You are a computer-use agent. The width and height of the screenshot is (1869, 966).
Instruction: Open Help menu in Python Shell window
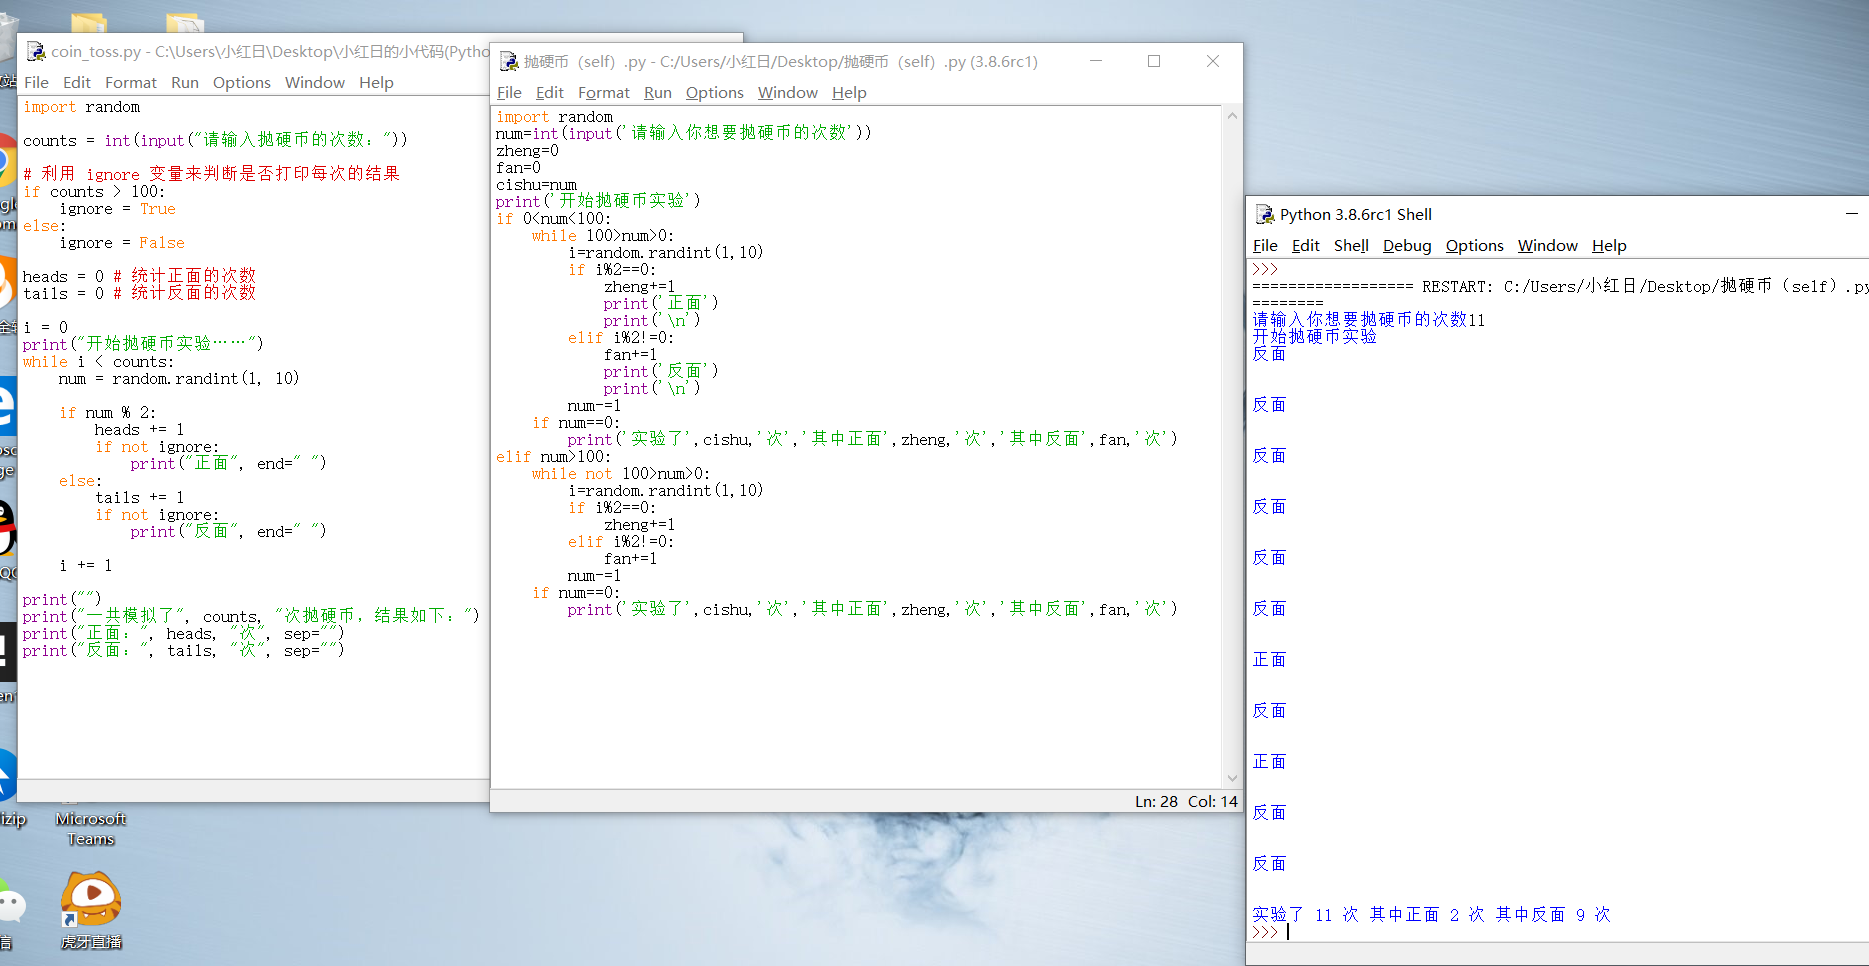1609,245
